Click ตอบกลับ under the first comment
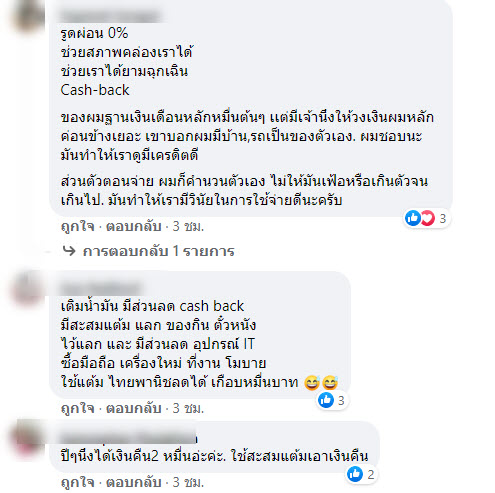Viewport: 495px width, 493px height. click(134, 227)
